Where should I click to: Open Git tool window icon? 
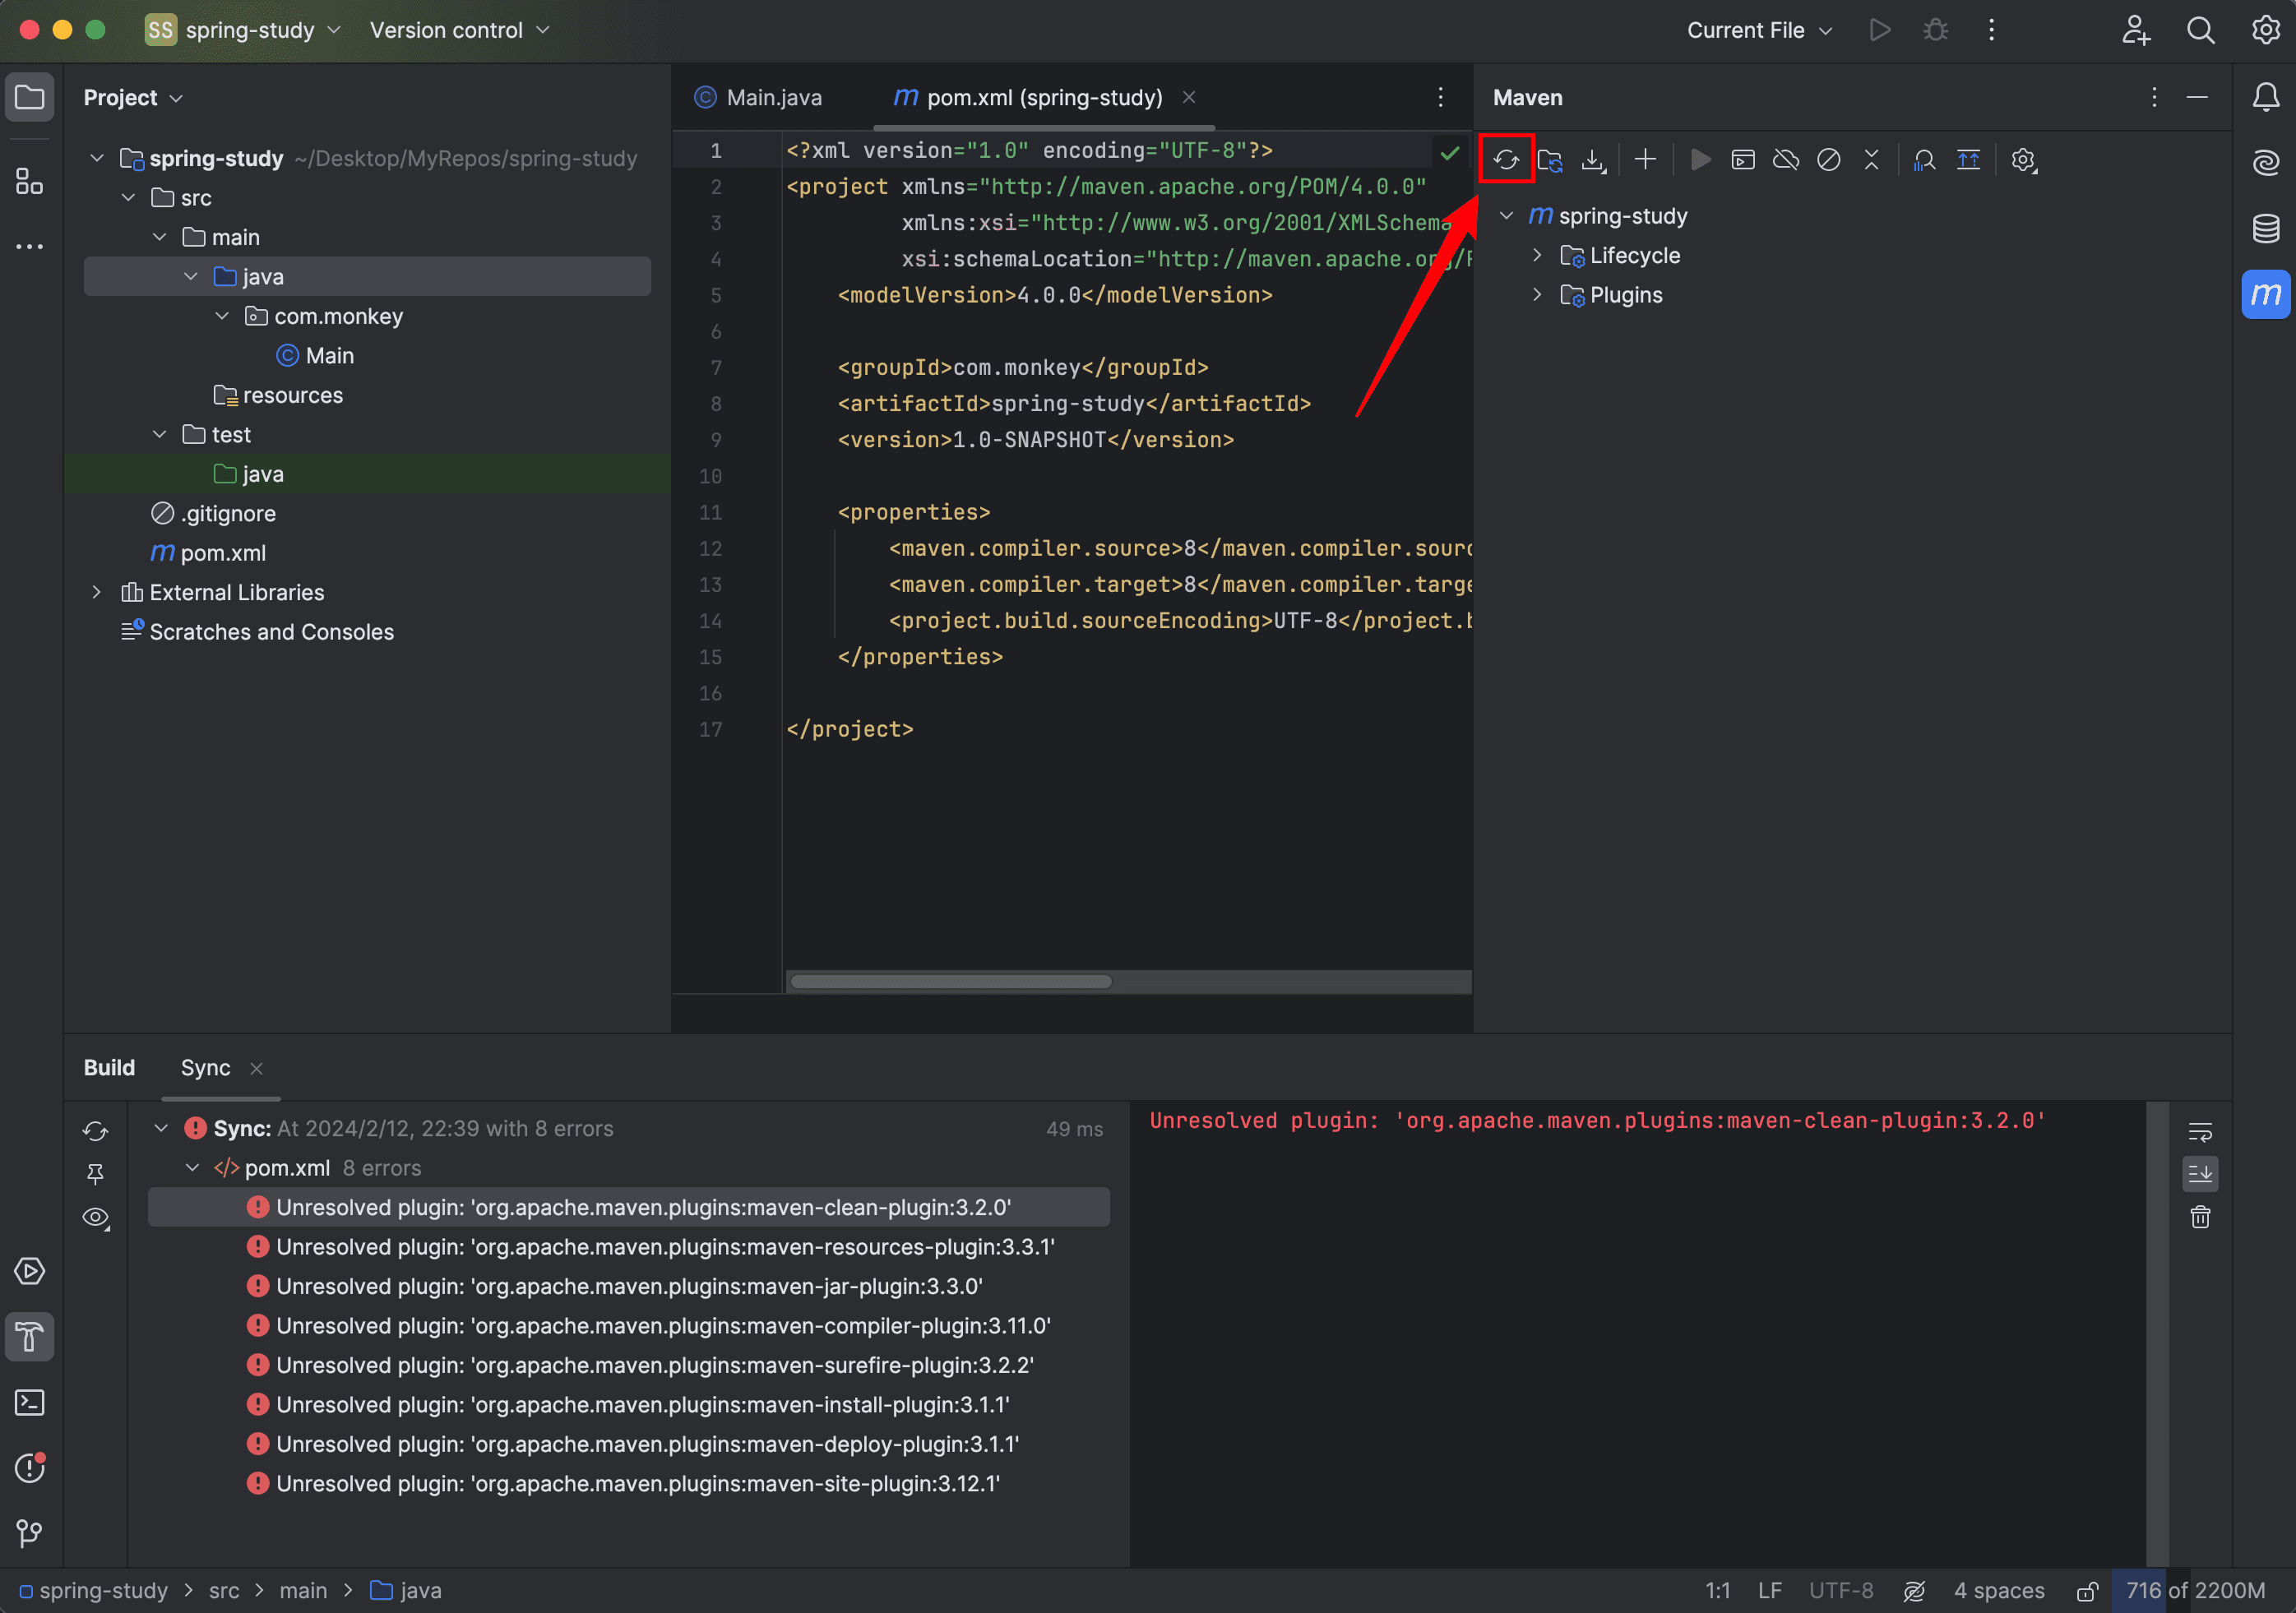coord(30,1533)
